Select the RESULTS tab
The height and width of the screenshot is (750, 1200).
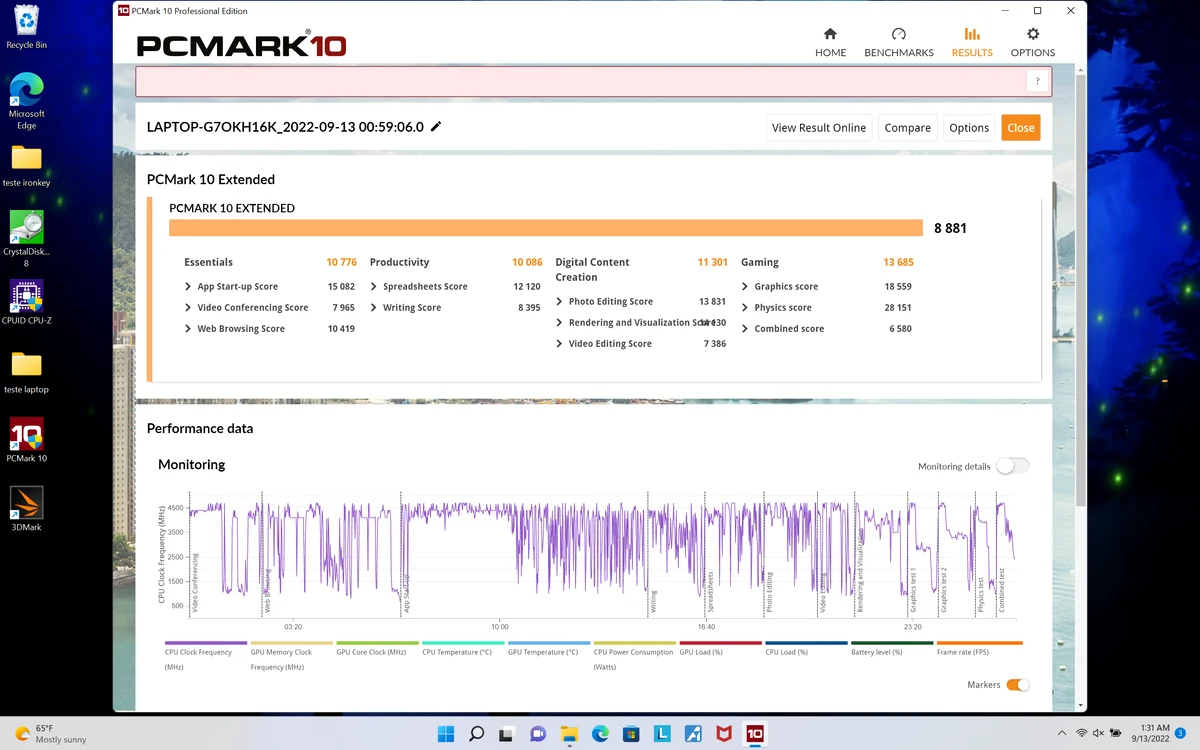point(971,43)
